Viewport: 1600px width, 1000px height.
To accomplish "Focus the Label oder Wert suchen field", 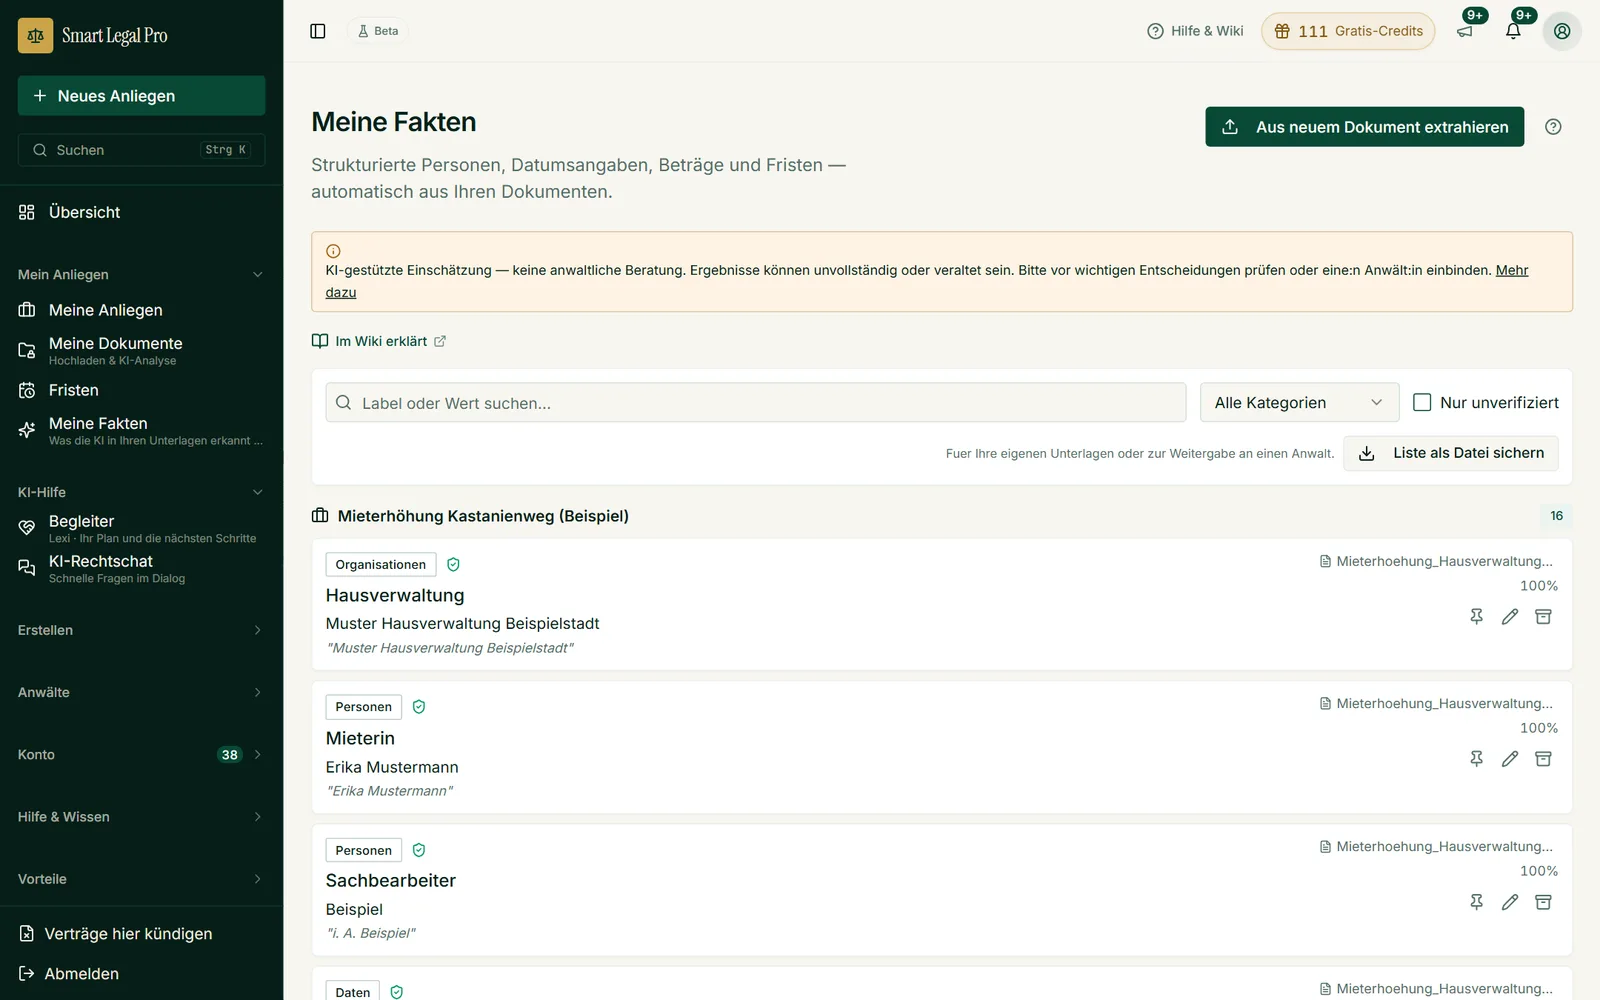I will (x=756, y=402).
